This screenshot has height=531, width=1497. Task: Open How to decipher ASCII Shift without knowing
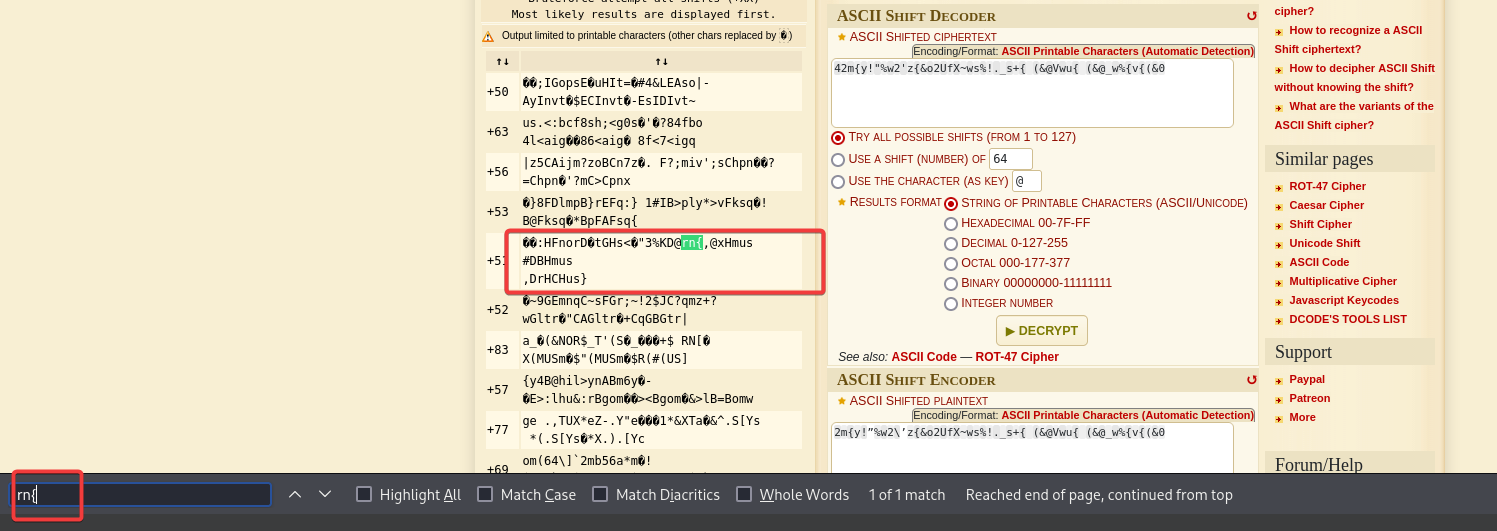point(1354,78)
